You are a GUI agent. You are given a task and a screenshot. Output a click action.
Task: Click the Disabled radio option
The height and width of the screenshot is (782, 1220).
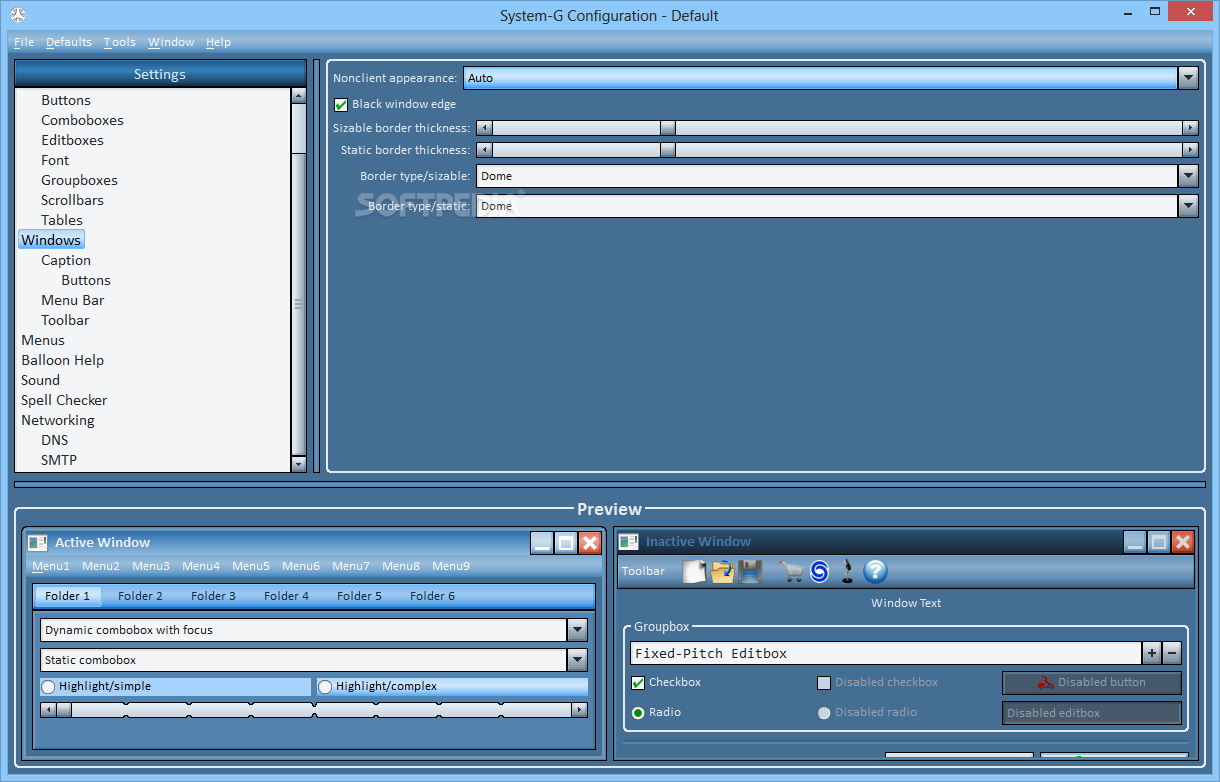(x=824, y=713)
